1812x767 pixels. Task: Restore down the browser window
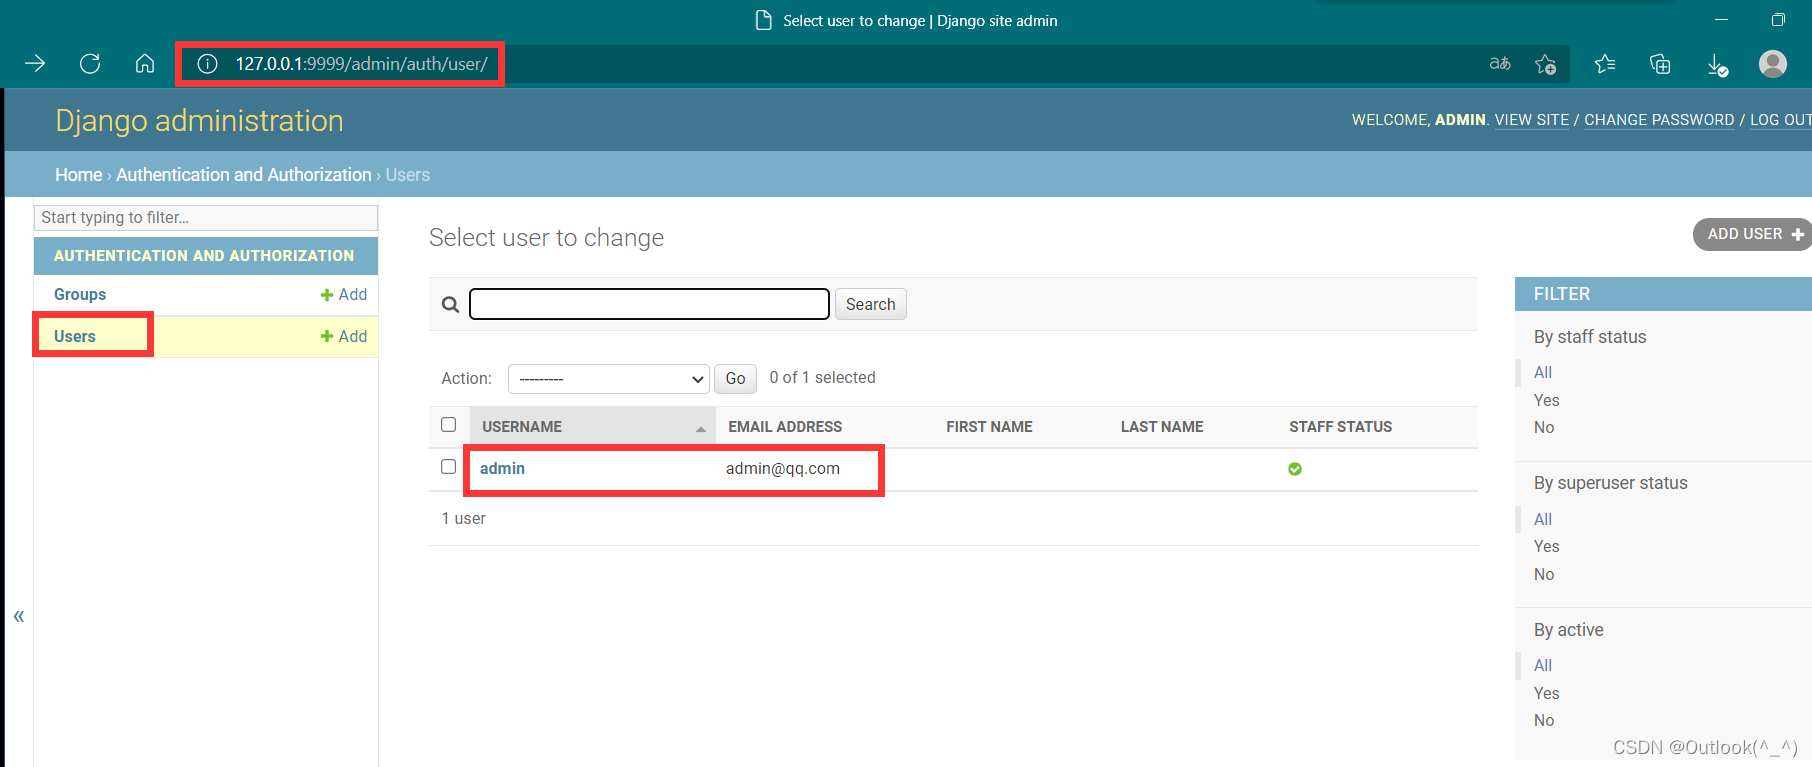(1778, 20)
